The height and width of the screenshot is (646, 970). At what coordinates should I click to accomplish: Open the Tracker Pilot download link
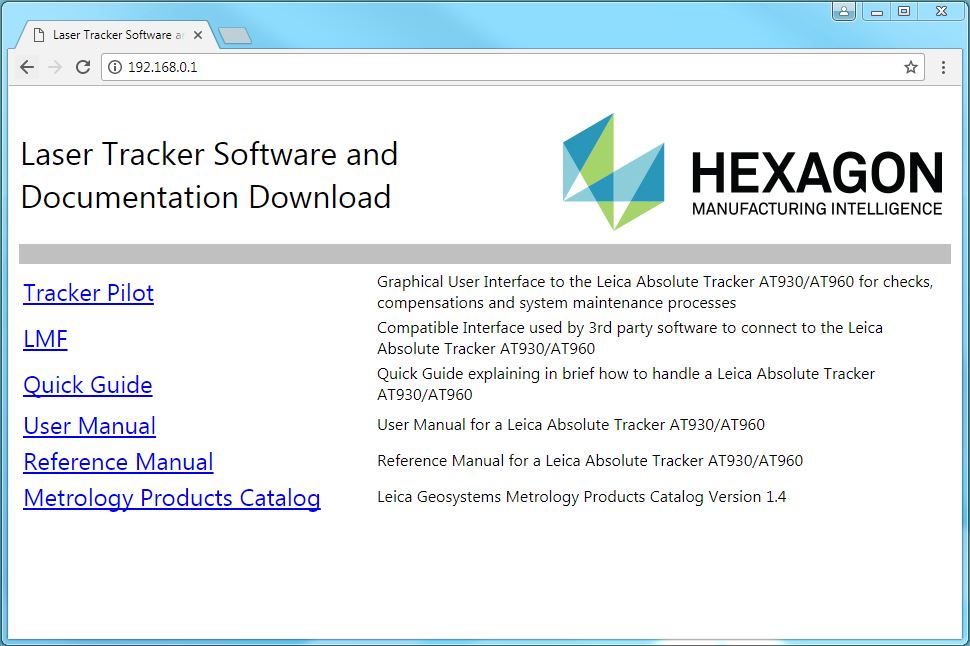[x=88, y=293]
